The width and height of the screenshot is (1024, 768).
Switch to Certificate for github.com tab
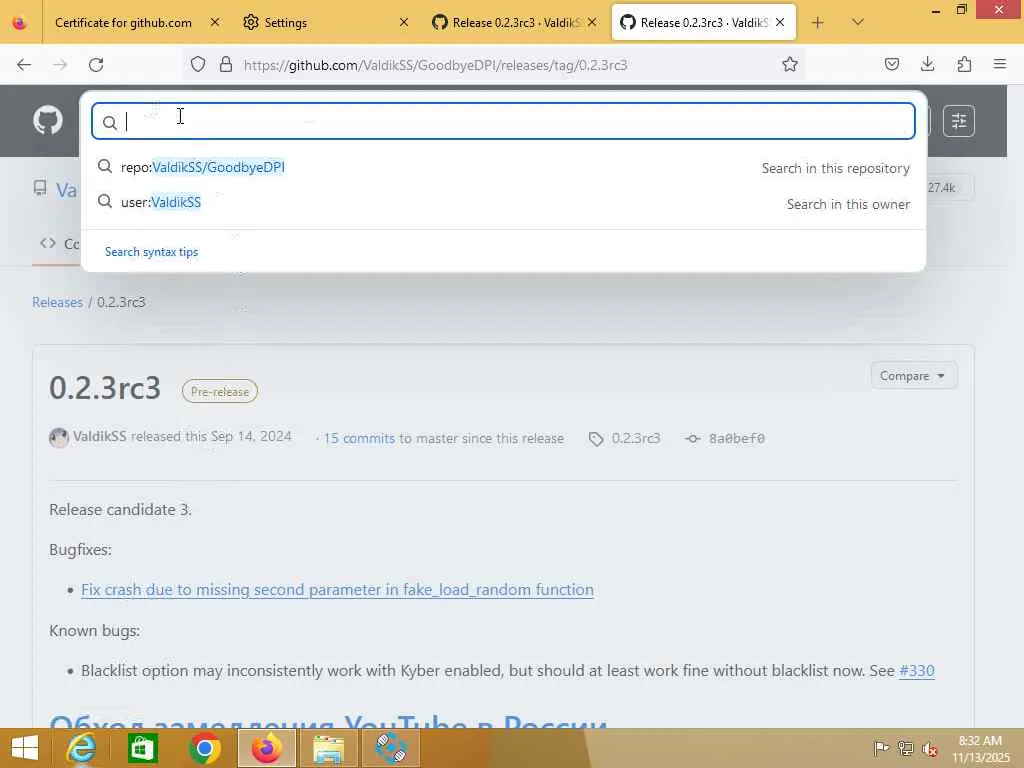[x=123, y=23]
